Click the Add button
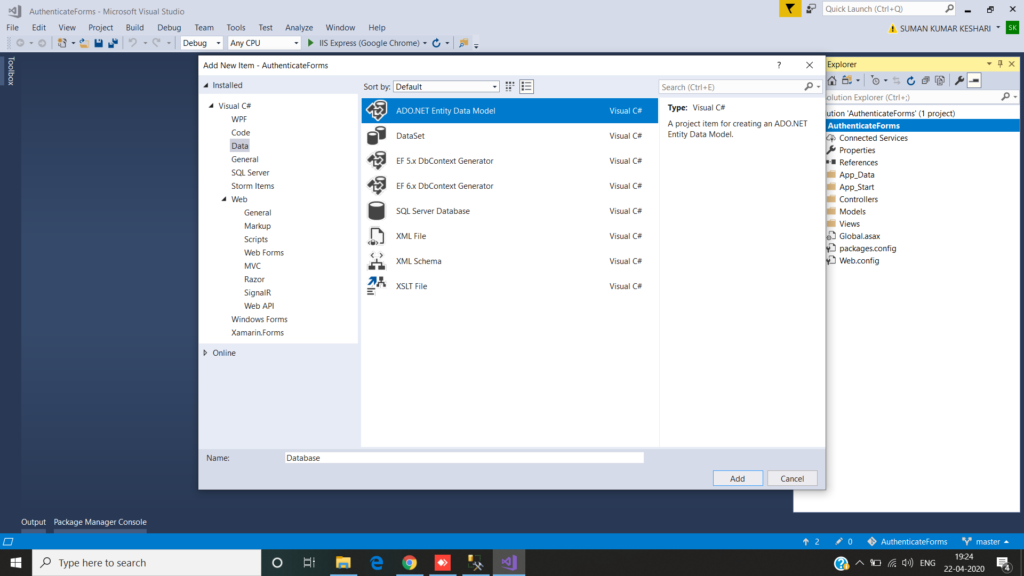This screenshot has height=576, width=1024. (737, 479)
